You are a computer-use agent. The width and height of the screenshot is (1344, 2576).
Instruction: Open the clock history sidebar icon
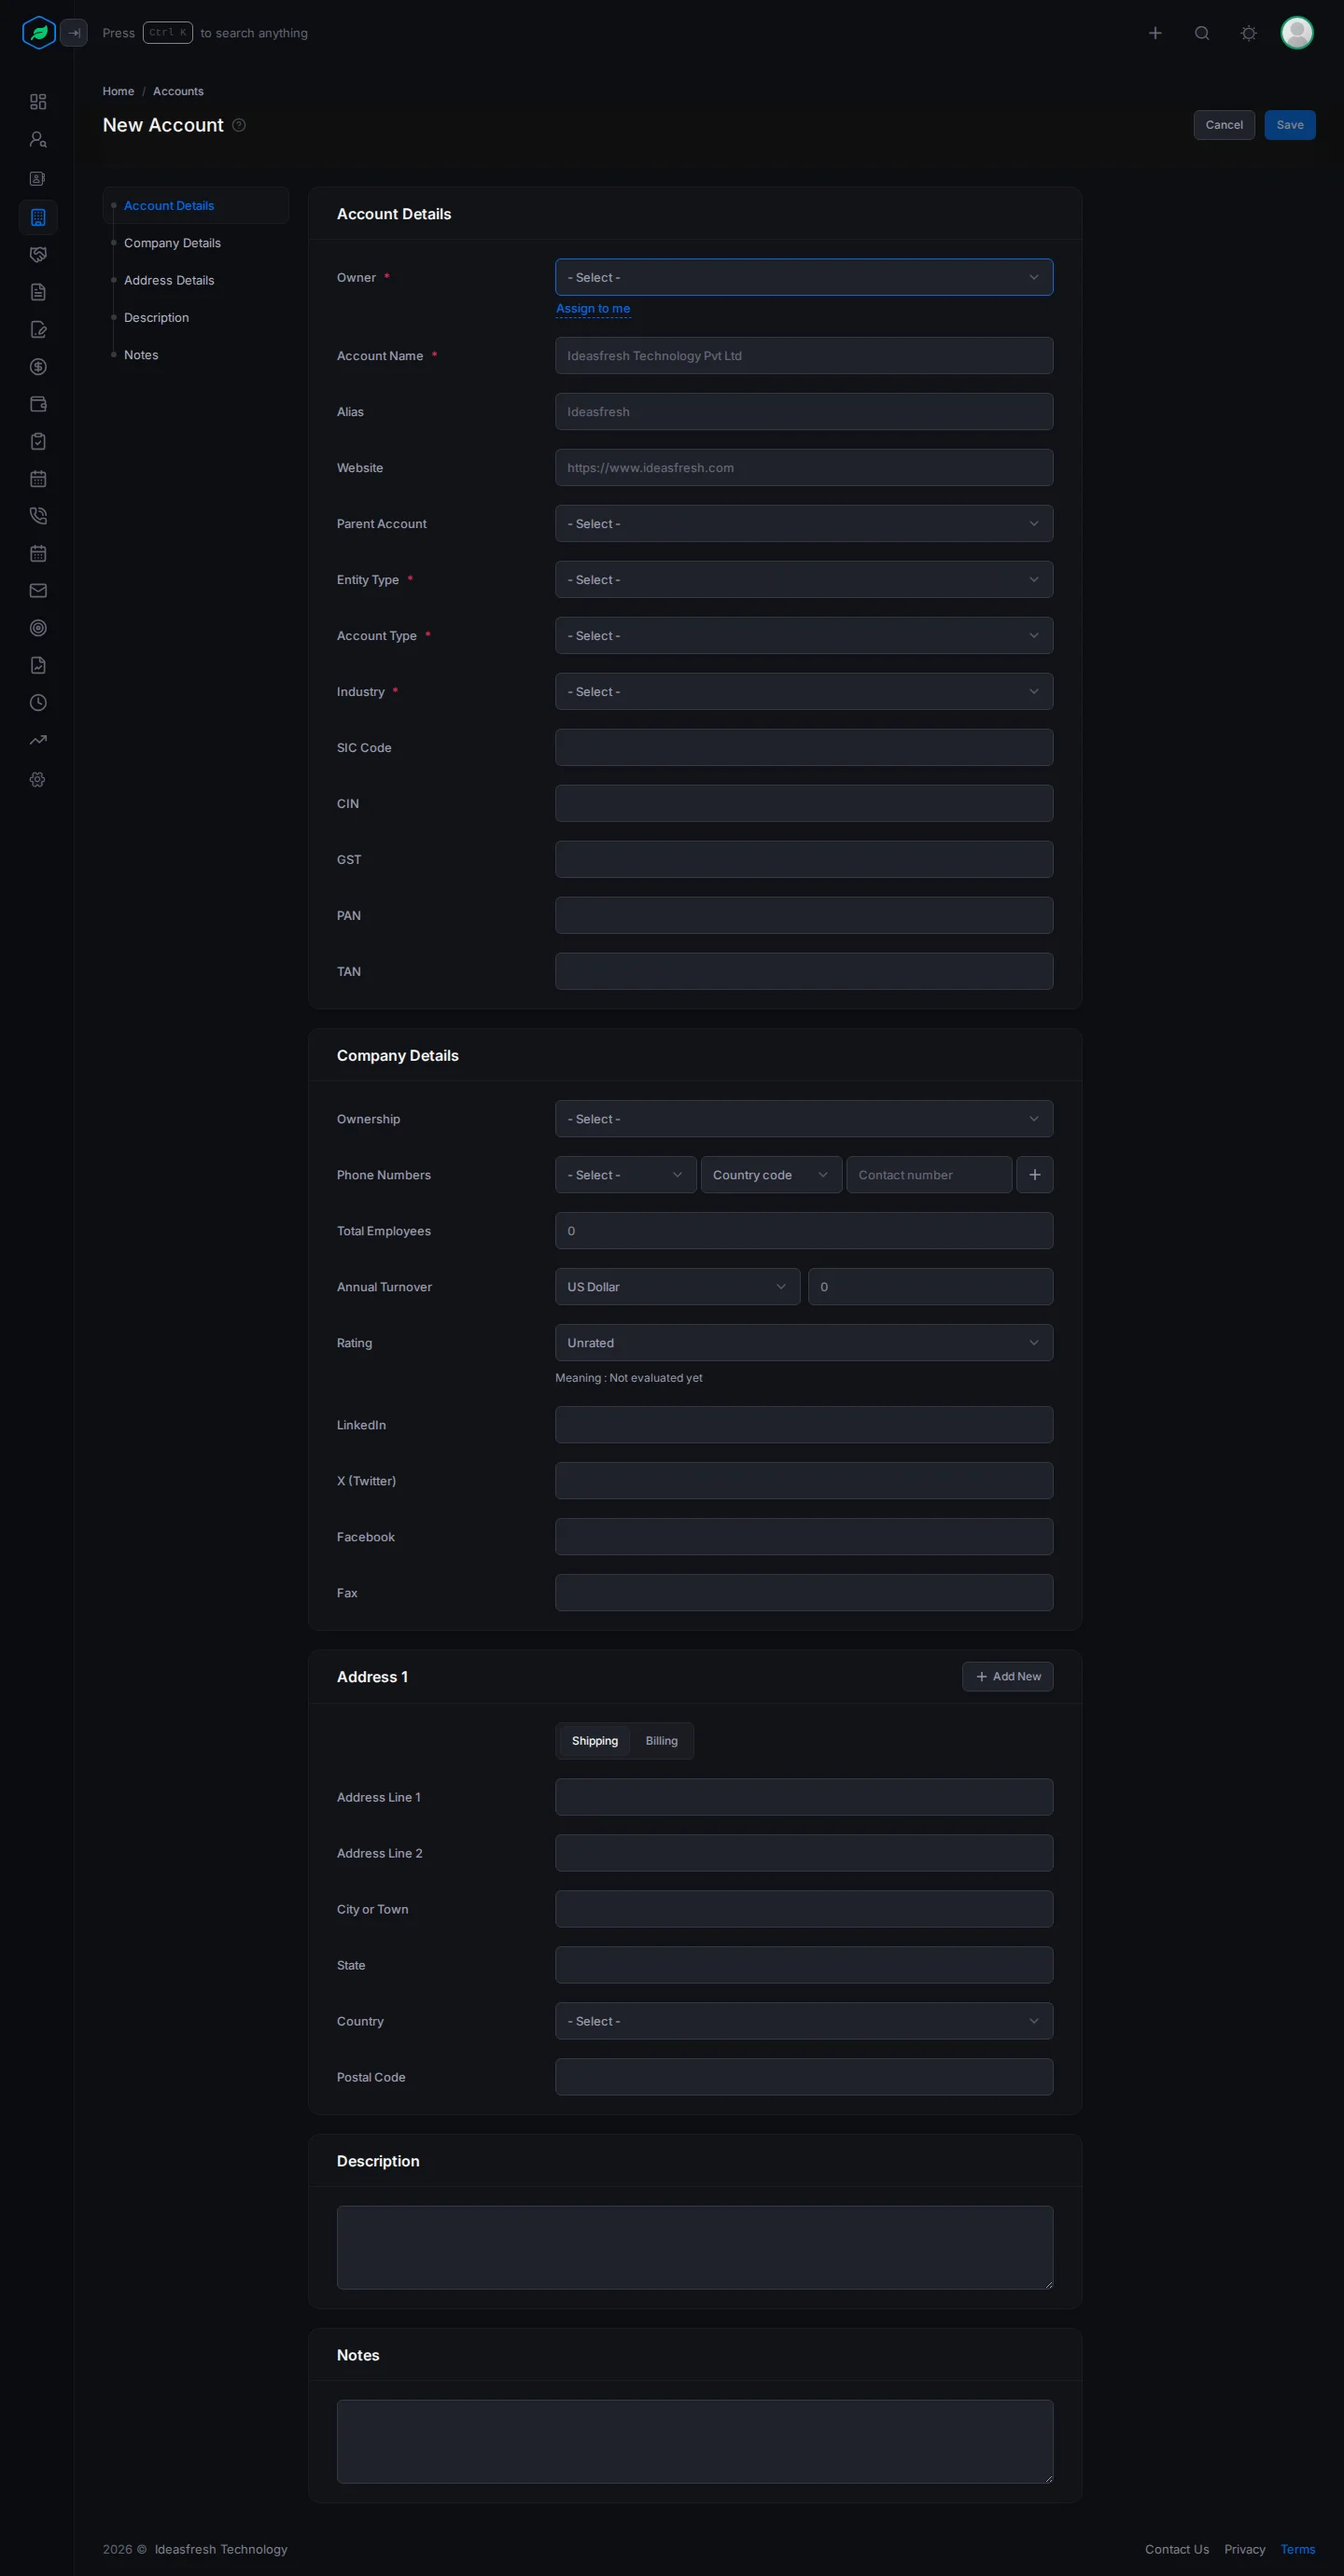pyautogui.click(x=38, y=703)
